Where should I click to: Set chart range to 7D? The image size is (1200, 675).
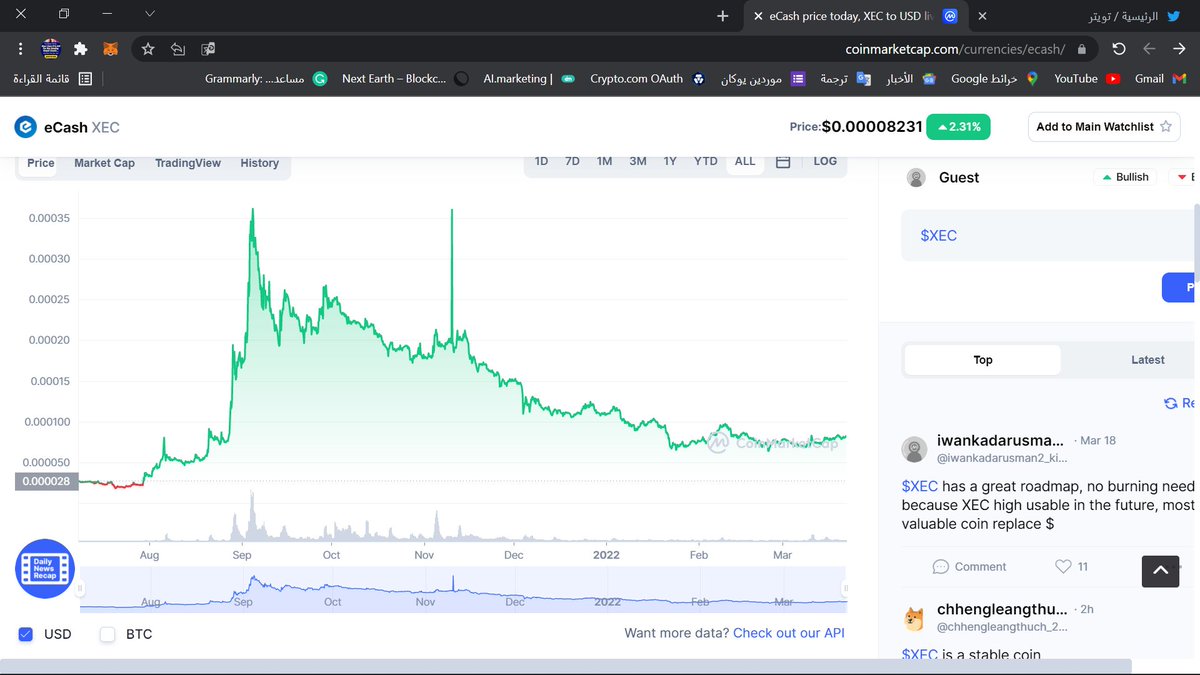click(572, 161)
